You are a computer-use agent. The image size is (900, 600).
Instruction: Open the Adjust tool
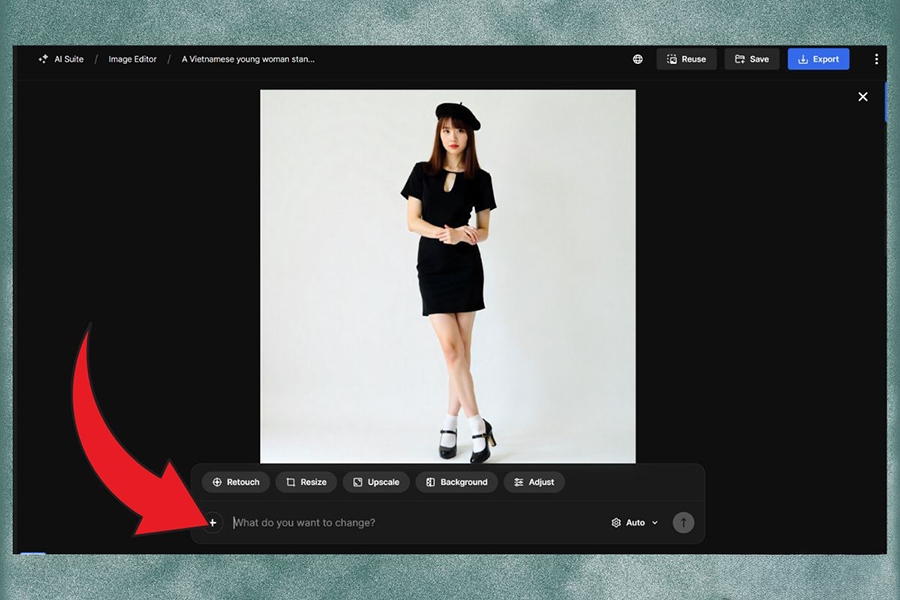534,482
